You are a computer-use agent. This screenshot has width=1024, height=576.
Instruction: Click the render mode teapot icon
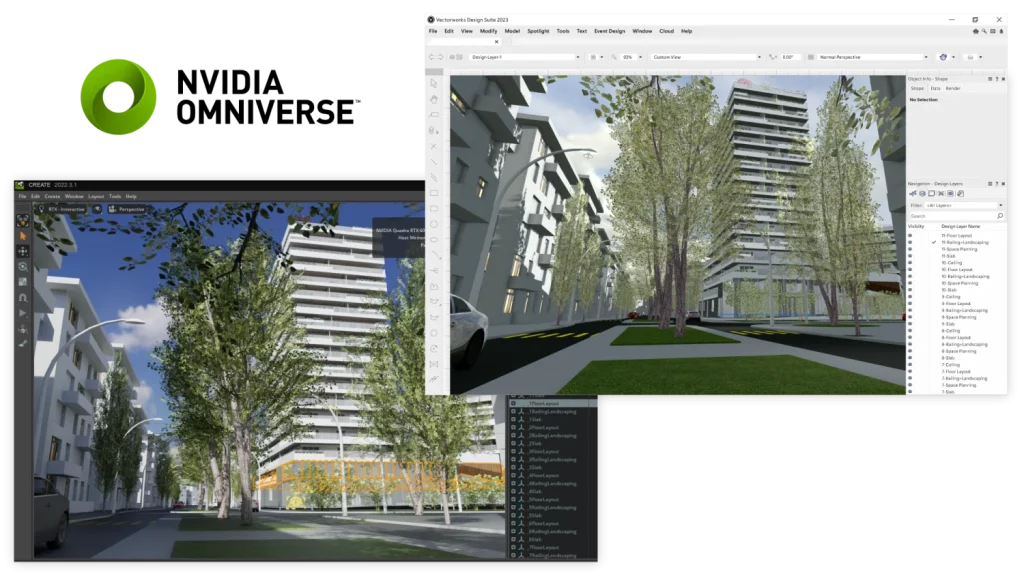943,57
